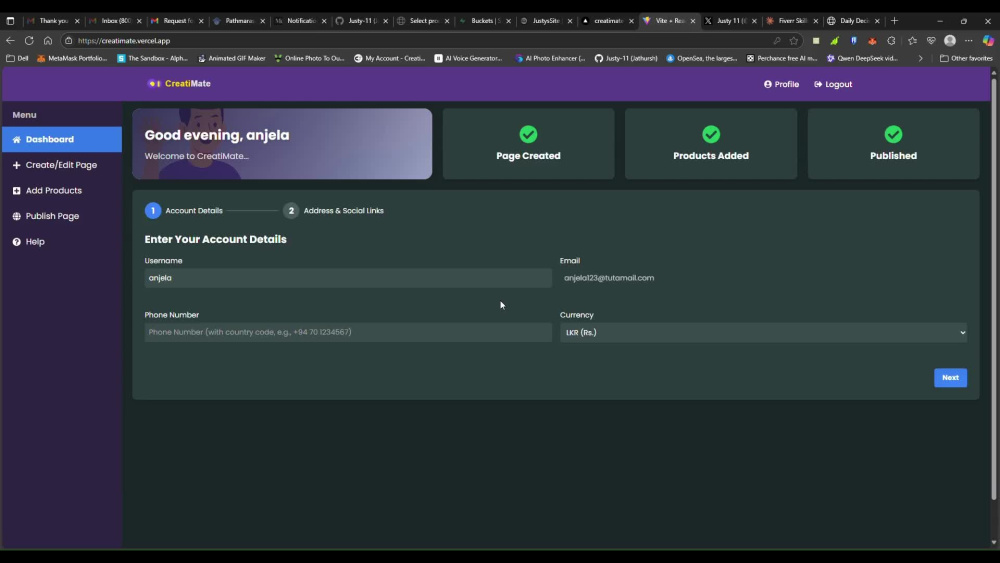This screenshot has height=563, width=1000.
Task: Open the tab actions menu icon
Action: [x=10, y=21]
